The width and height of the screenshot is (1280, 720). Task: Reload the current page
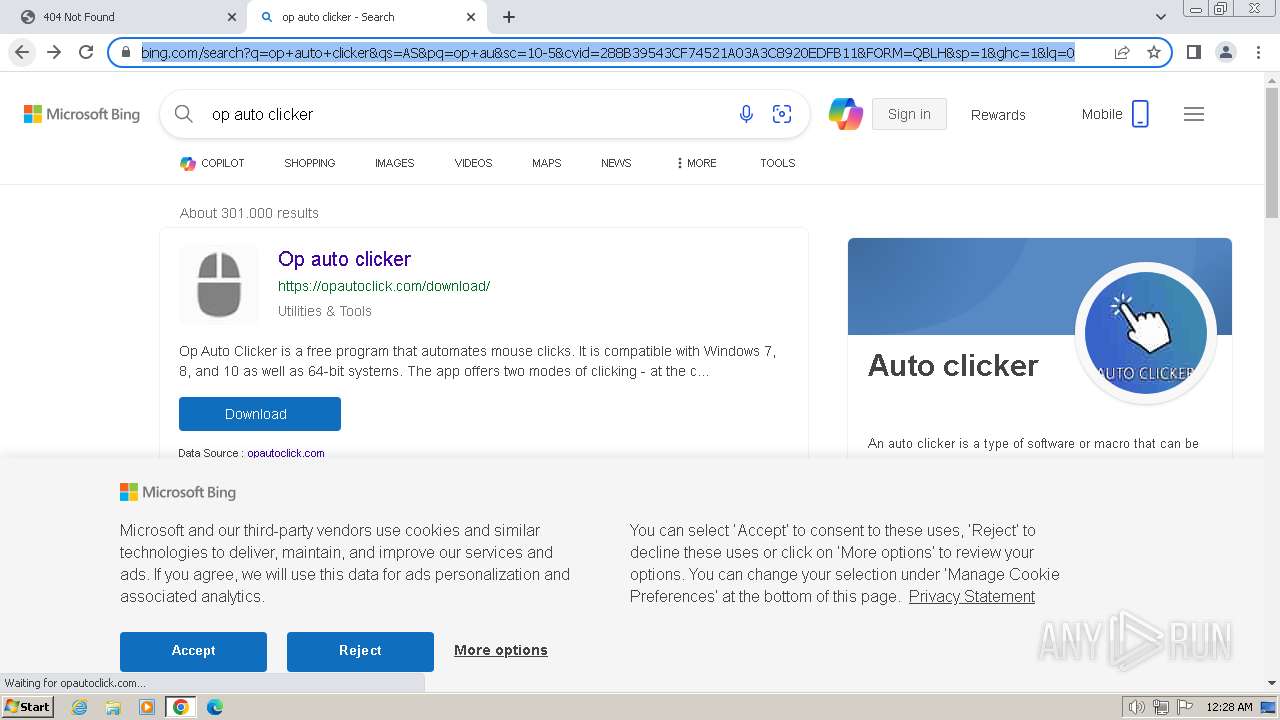[x=86, y=52]
